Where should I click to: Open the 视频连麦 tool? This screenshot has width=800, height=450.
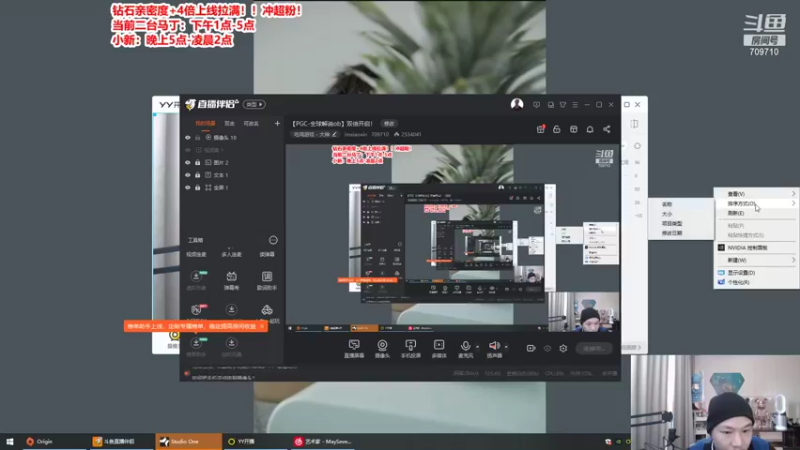(x=196, y=254)
